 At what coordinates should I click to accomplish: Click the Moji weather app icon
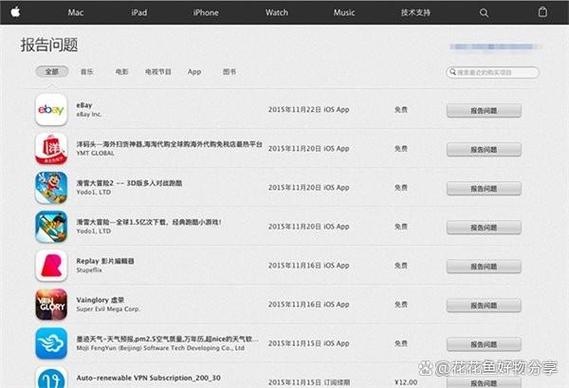[x=51, y=343]
